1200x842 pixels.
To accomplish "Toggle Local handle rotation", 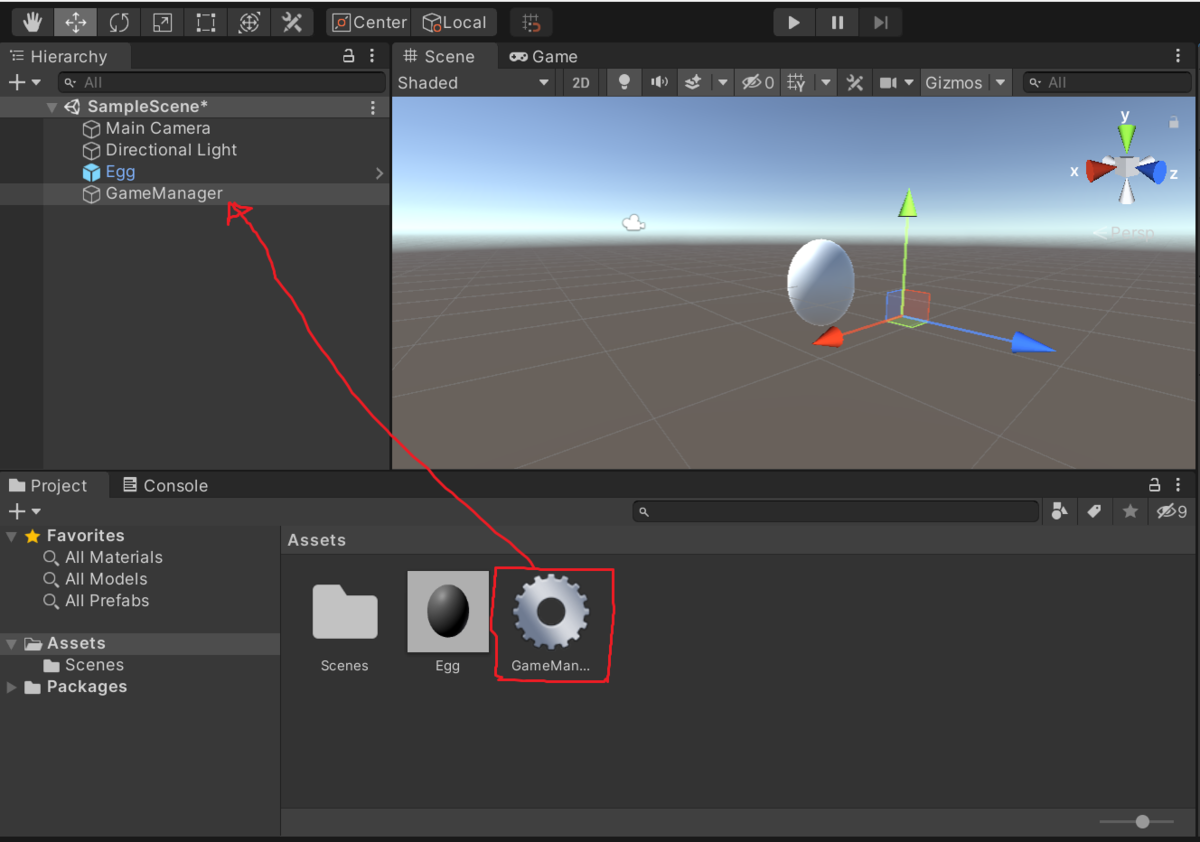I will pos(454,22).
